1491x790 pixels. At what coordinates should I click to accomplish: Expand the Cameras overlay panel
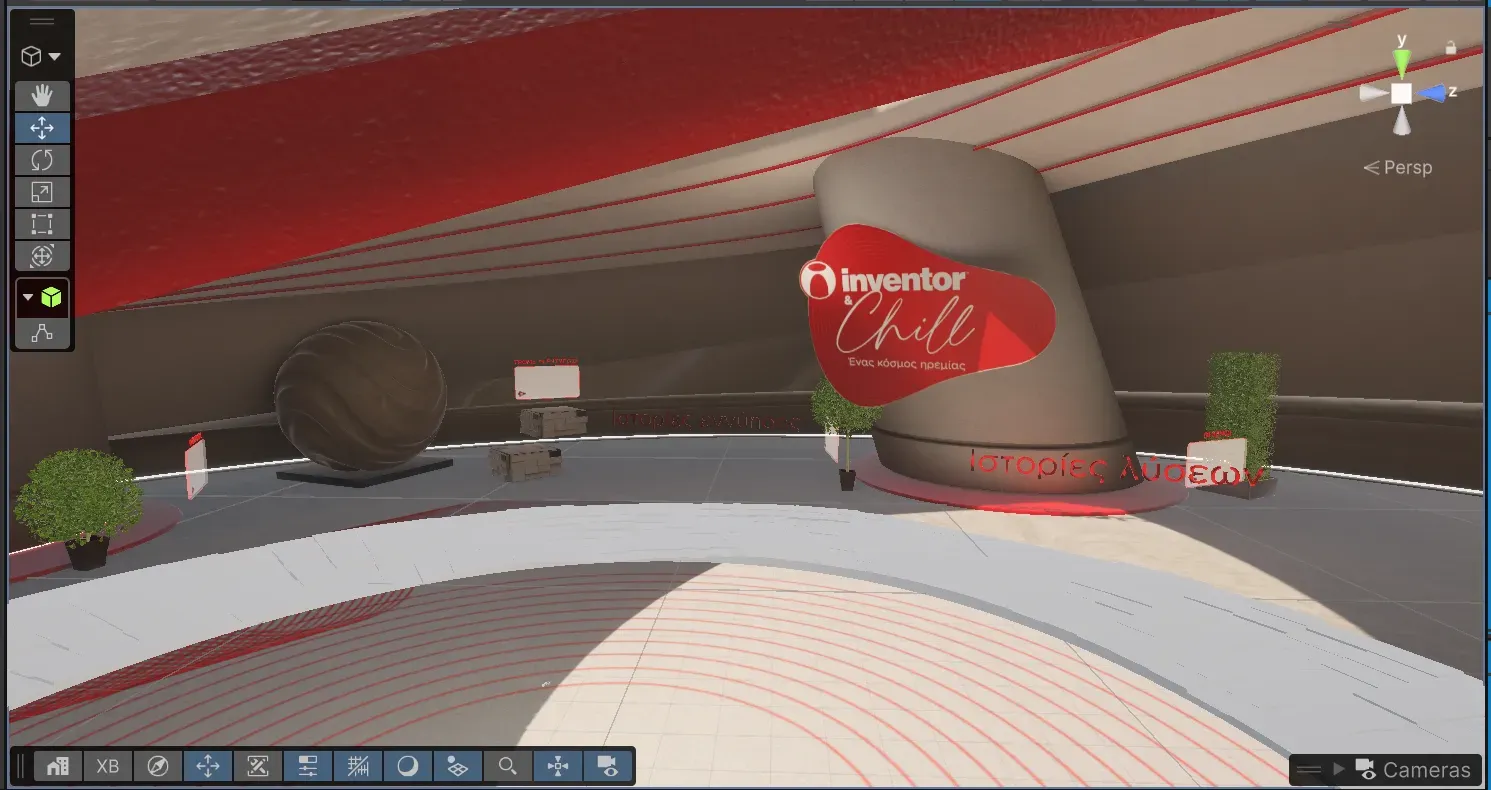1339,770
